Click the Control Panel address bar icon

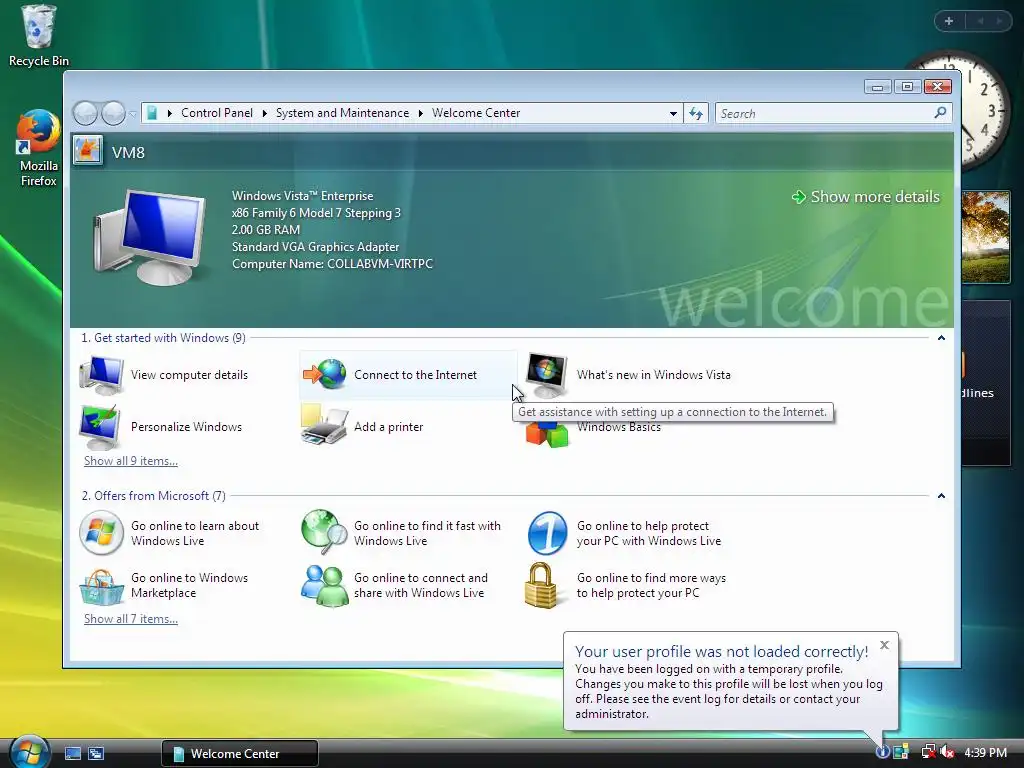coord(152,113)
